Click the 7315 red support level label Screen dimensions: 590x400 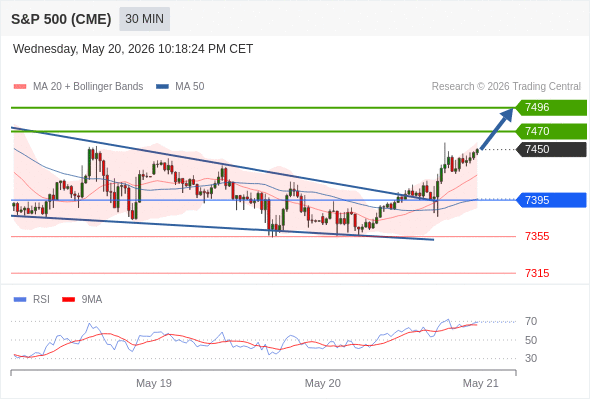[x=537, y=273]
